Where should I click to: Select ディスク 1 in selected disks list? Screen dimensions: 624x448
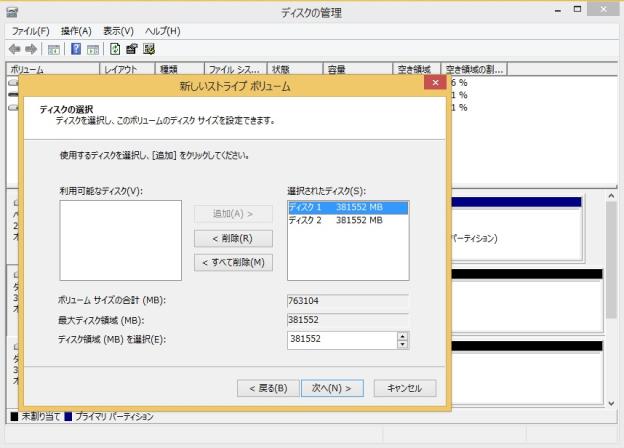pos(348,207)
